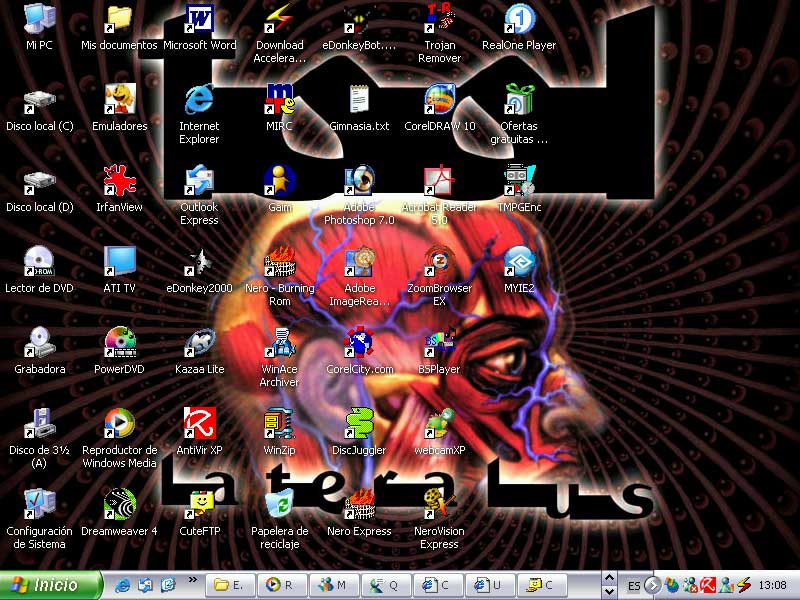This screenshot has height=600, width=800.
Task: Launch ZoomBrowser EX shortcut
Action: click(439, 262)
